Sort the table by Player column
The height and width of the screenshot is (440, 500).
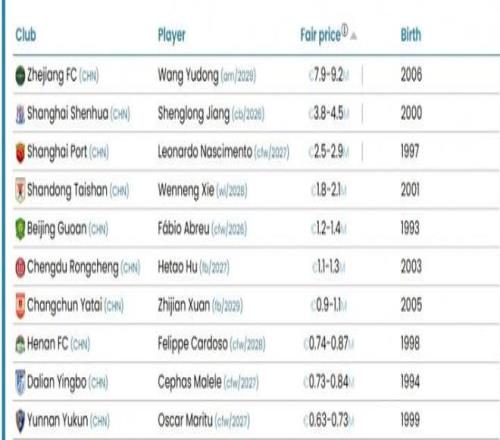[x=171, y=35]
